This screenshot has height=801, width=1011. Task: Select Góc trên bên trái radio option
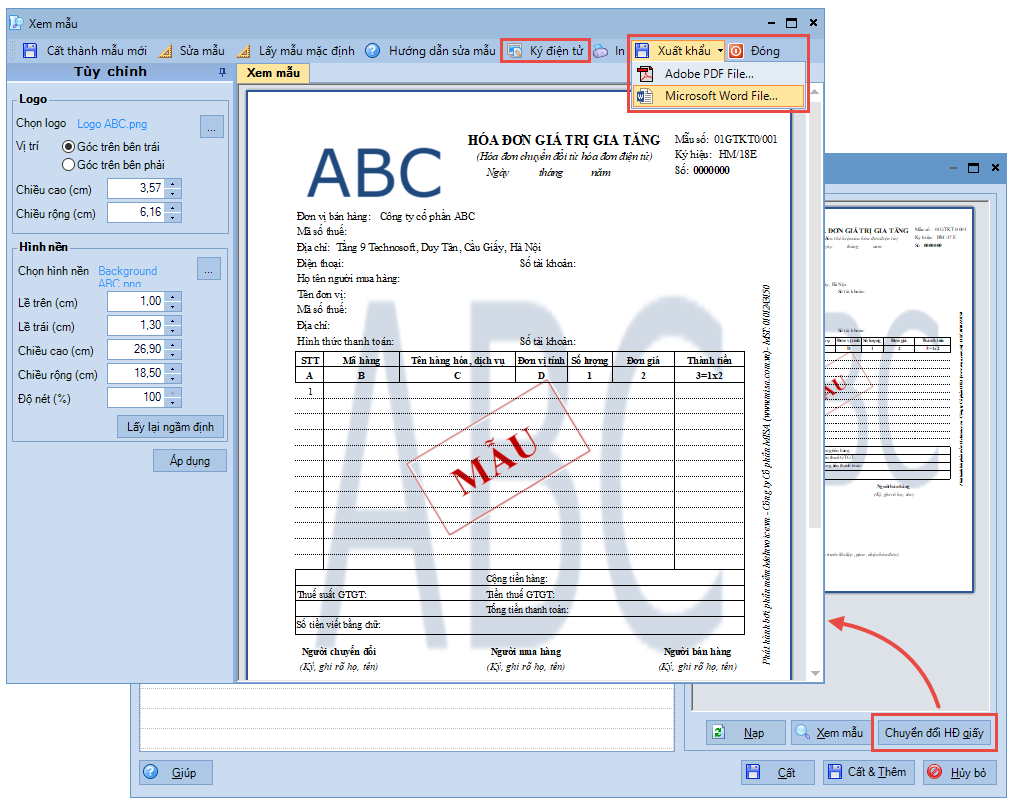pyautogui.click(x=69, y=146)
